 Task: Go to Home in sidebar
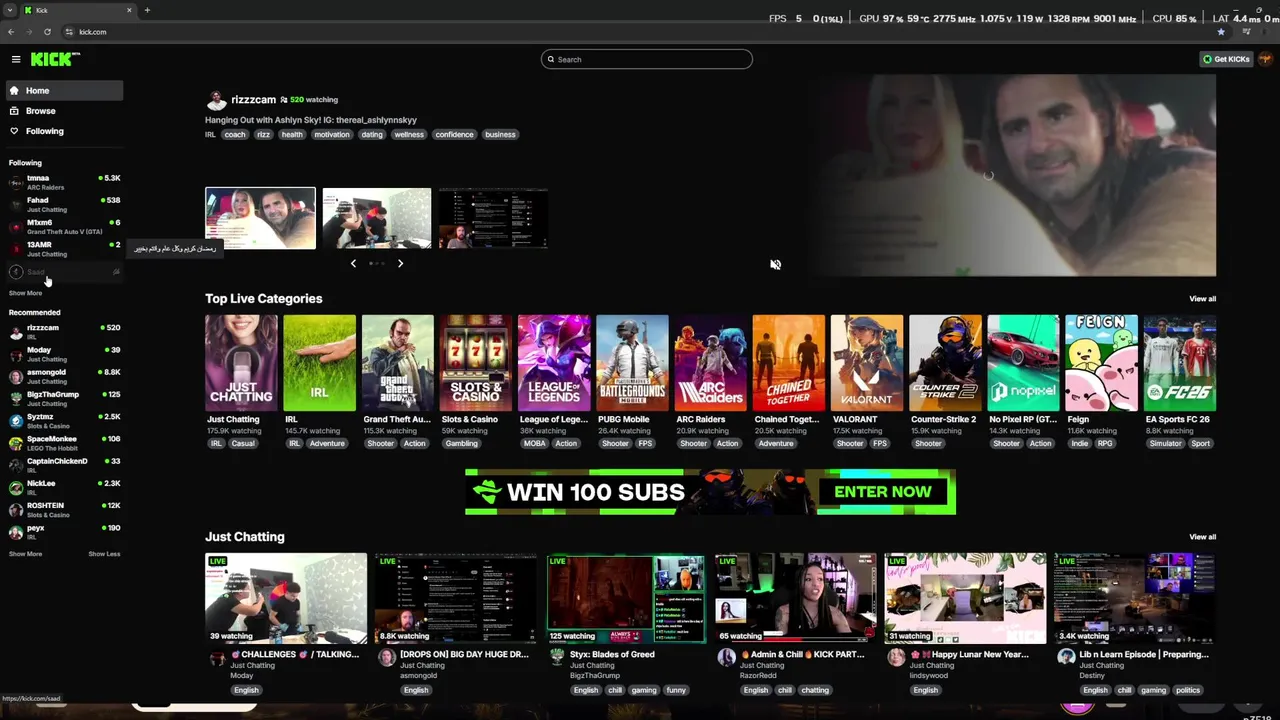65,90
